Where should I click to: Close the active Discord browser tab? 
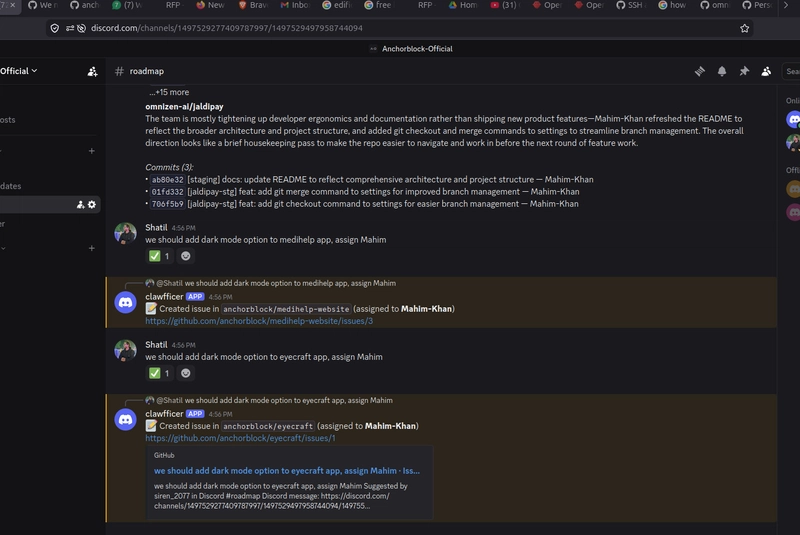13,5
